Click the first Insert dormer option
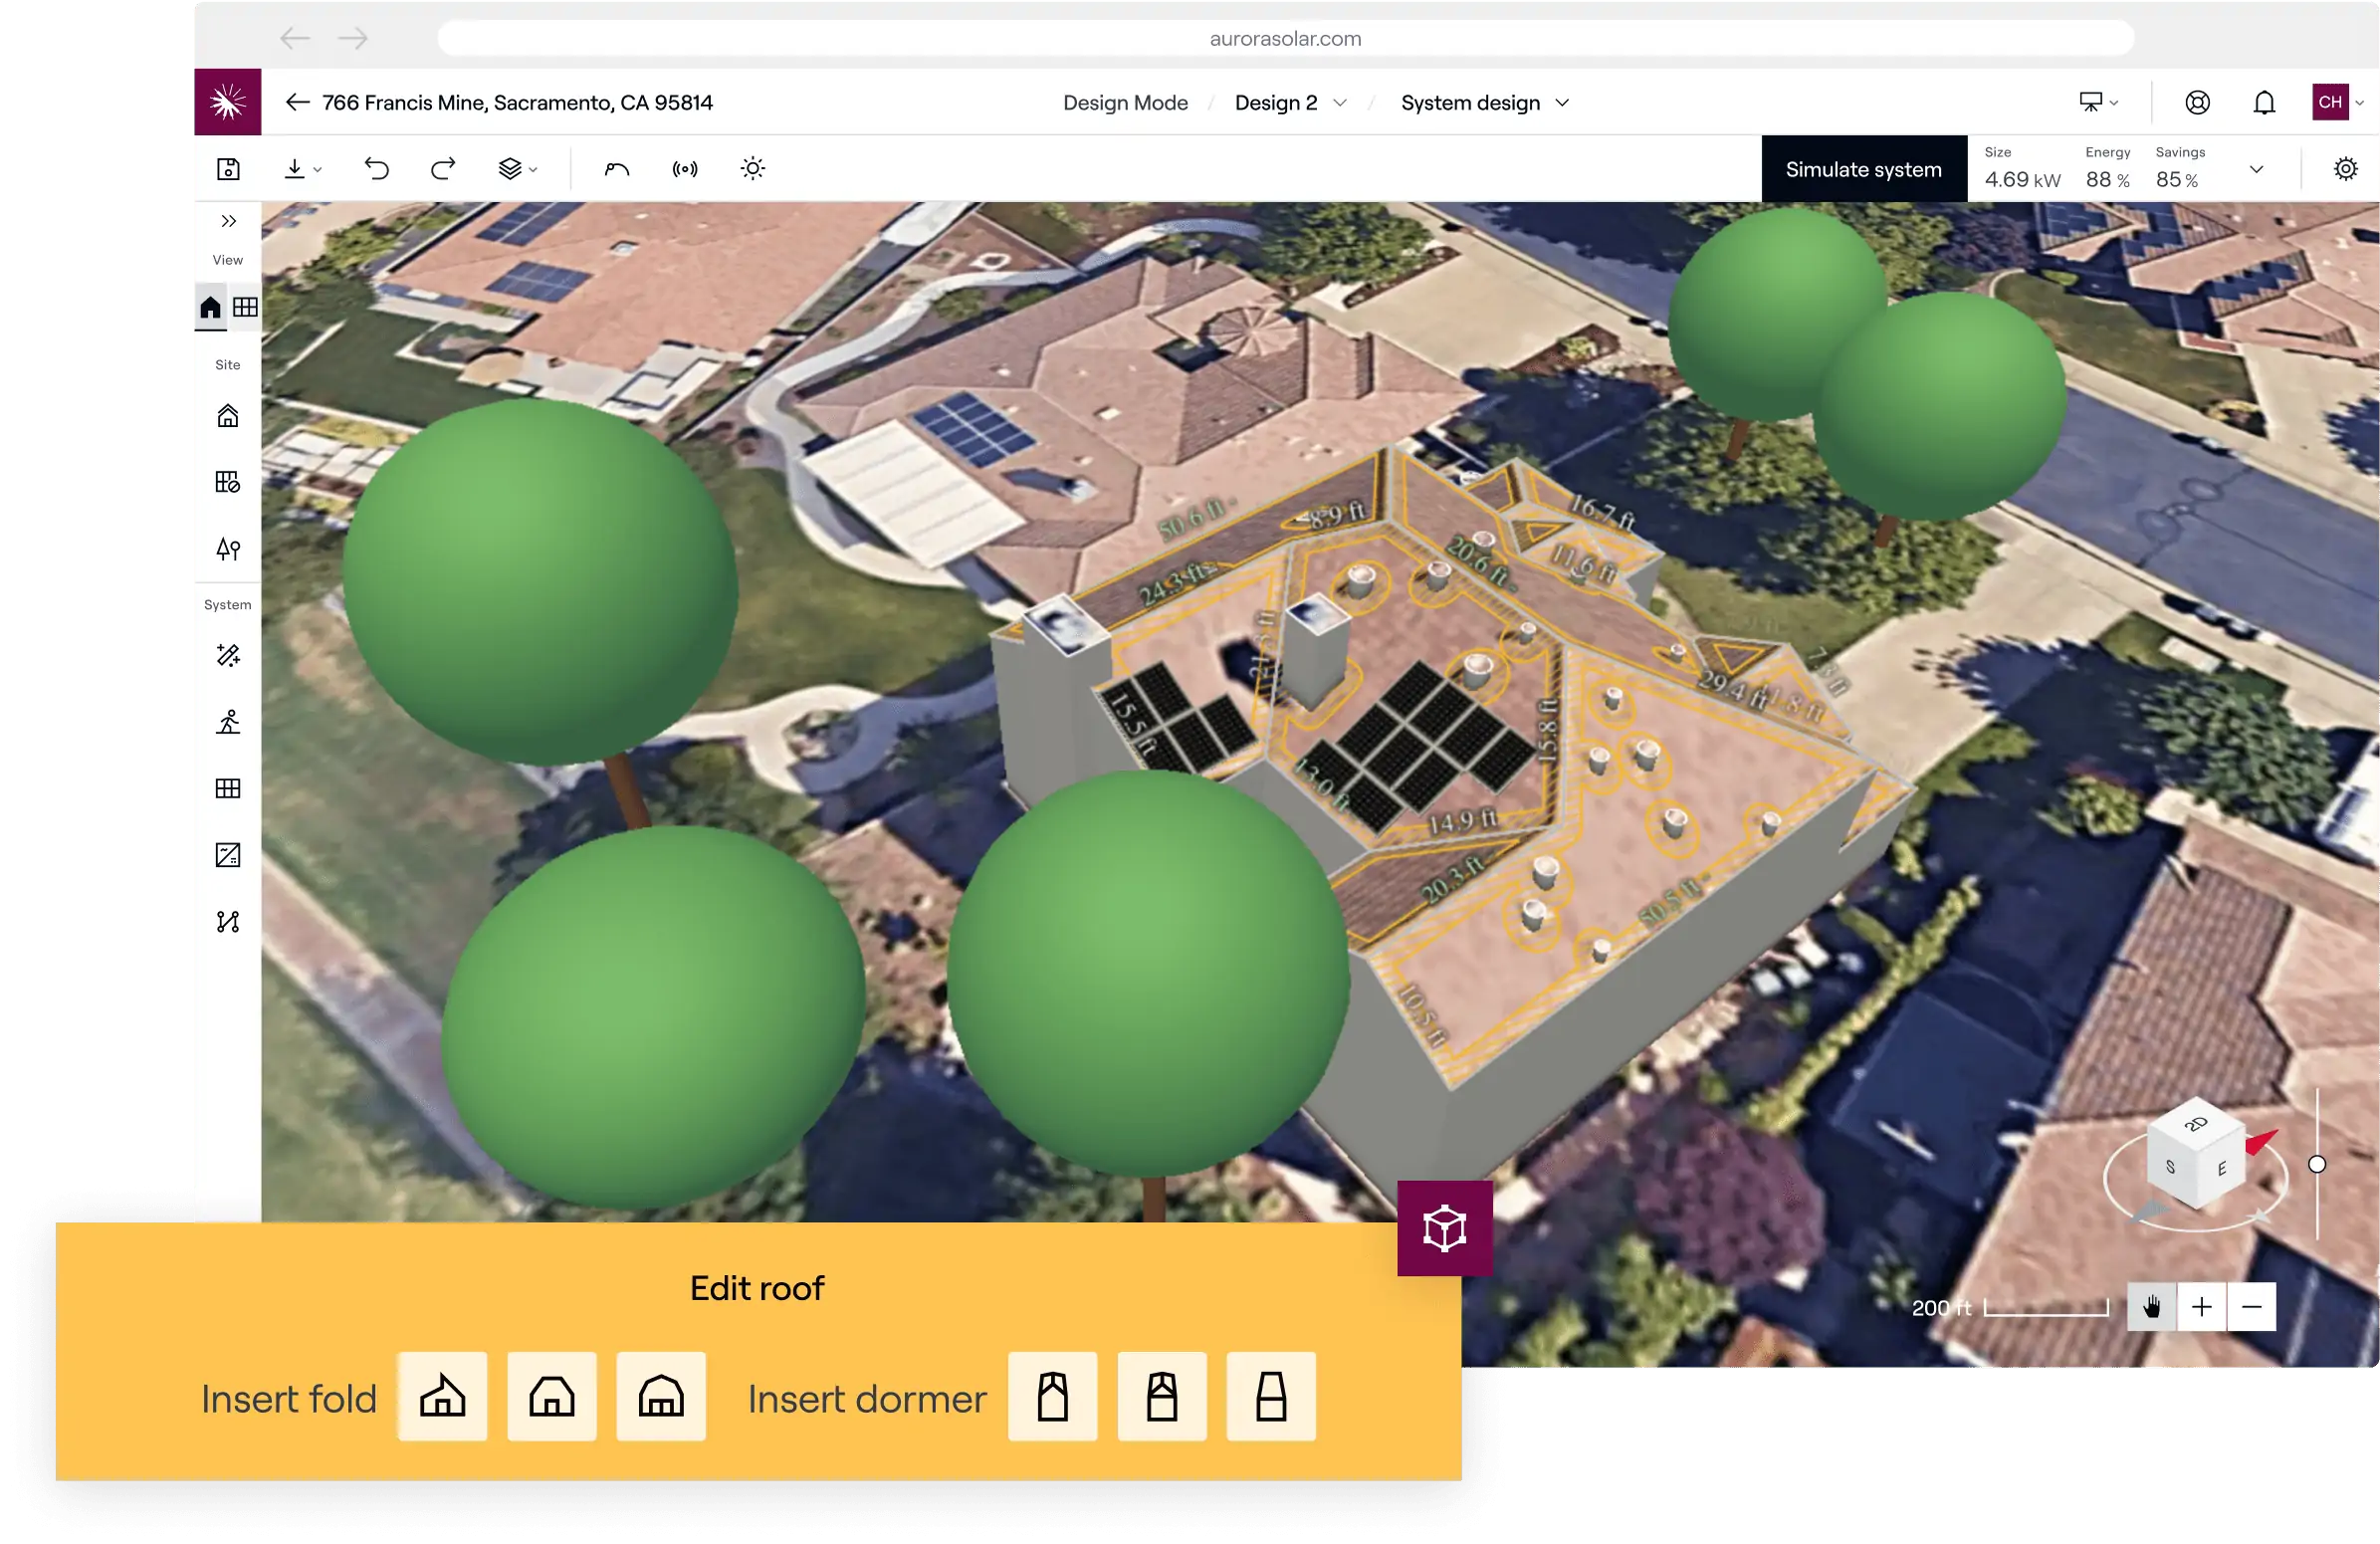 click(1052, 1397)
